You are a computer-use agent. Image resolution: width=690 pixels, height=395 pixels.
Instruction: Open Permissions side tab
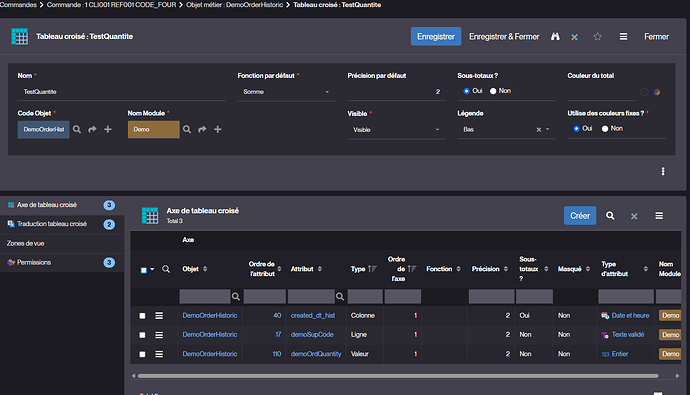click(62, 263)
